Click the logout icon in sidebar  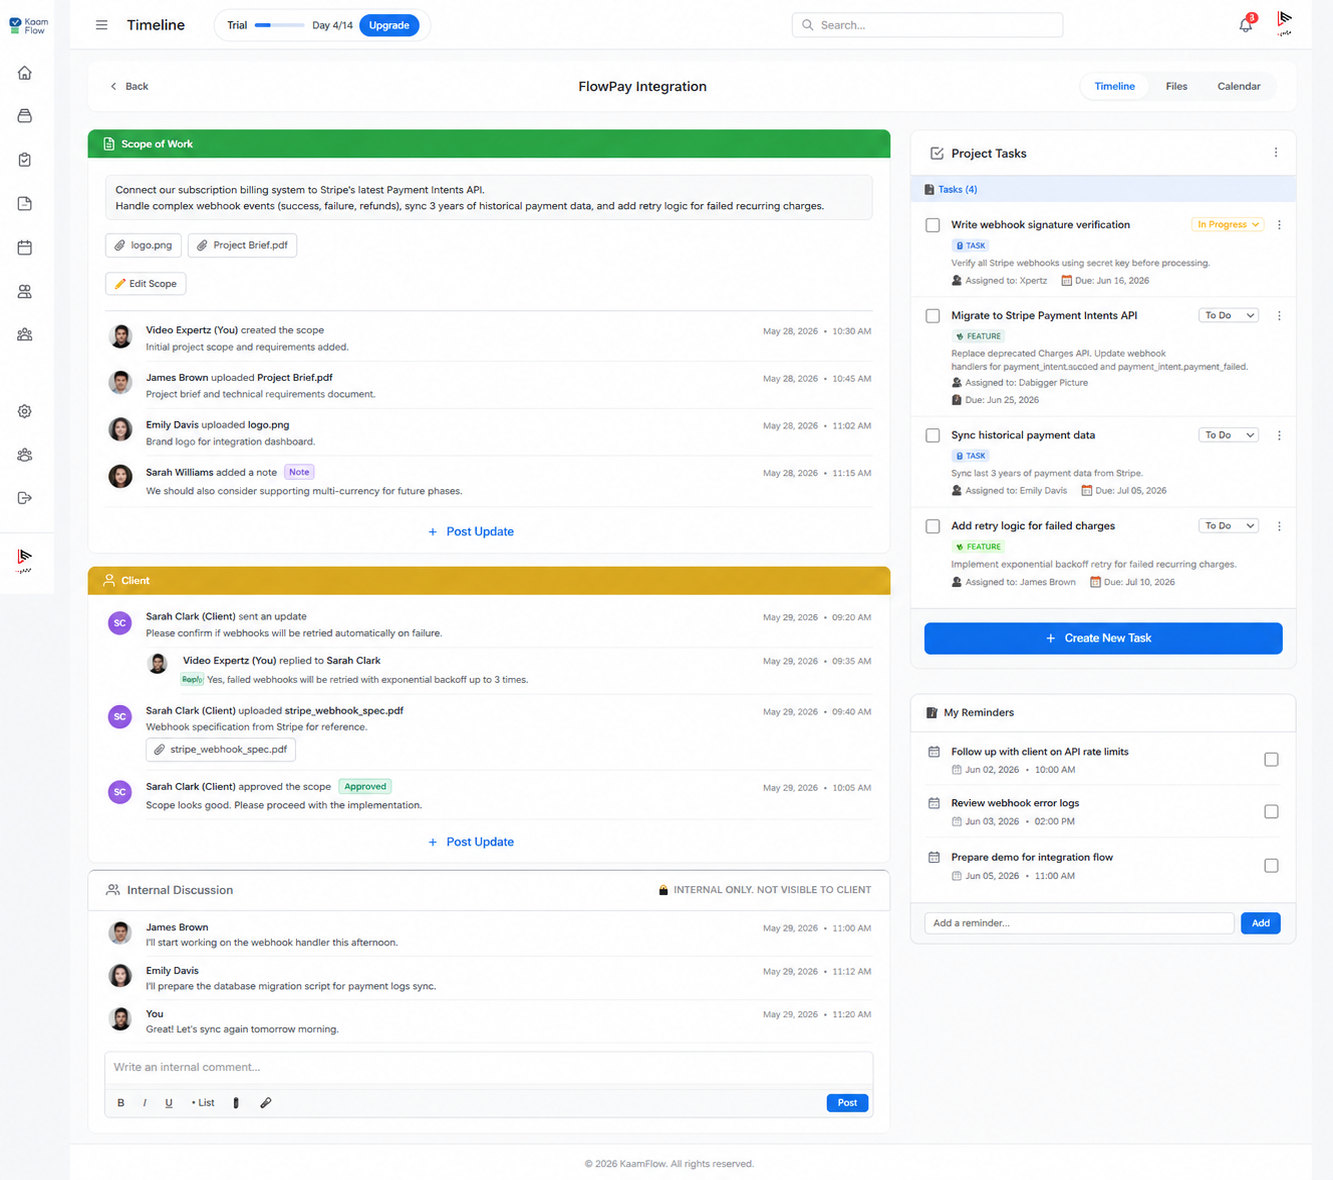tap(25, 498)
